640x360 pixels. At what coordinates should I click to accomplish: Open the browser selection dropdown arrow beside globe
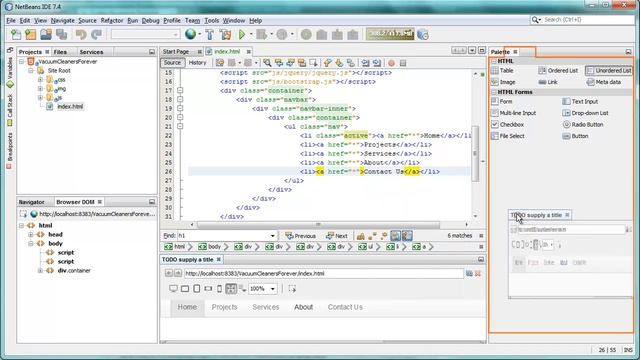pyautogui.click(x=200, y=34)
